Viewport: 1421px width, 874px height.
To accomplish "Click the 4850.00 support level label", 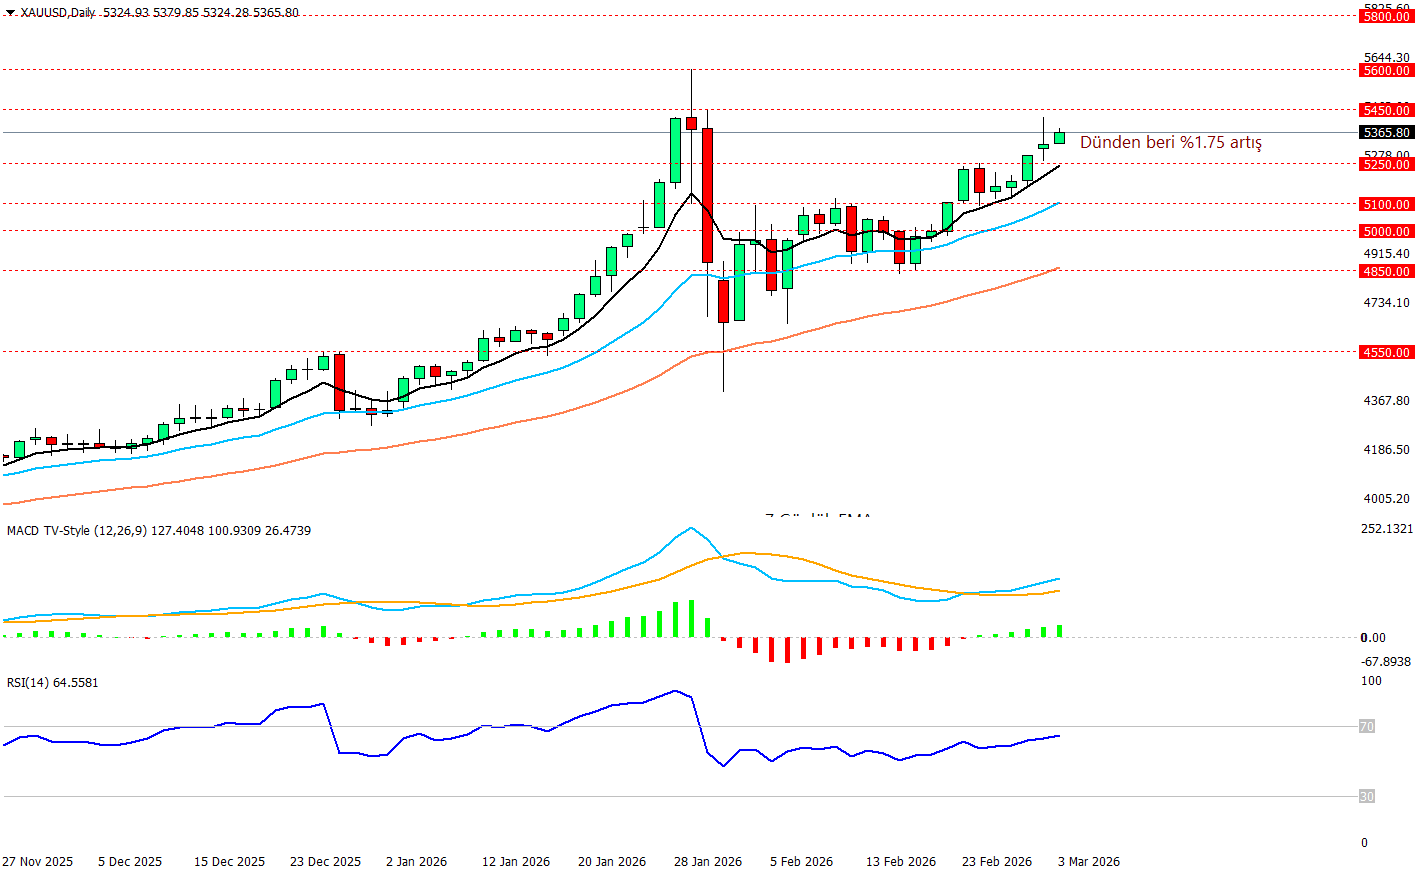I will click(x=1386, y=272).
